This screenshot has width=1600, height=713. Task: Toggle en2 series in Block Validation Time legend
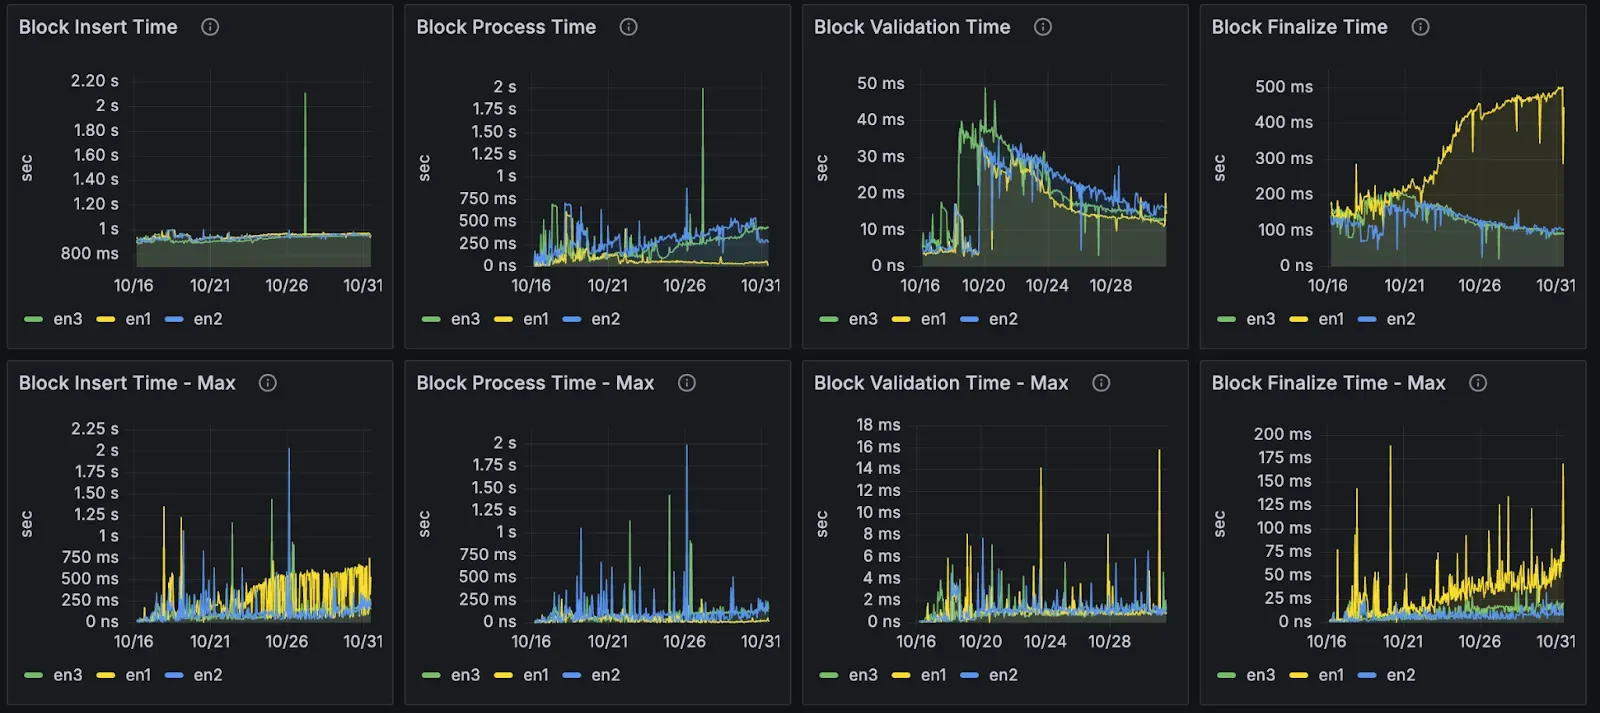pos(1003,319)
